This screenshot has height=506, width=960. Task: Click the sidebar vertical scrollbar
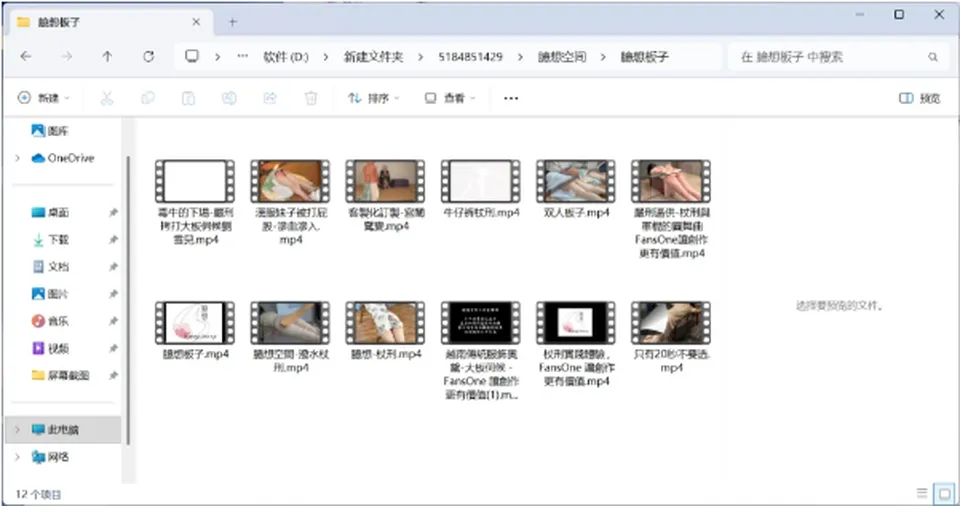(129, 300)
